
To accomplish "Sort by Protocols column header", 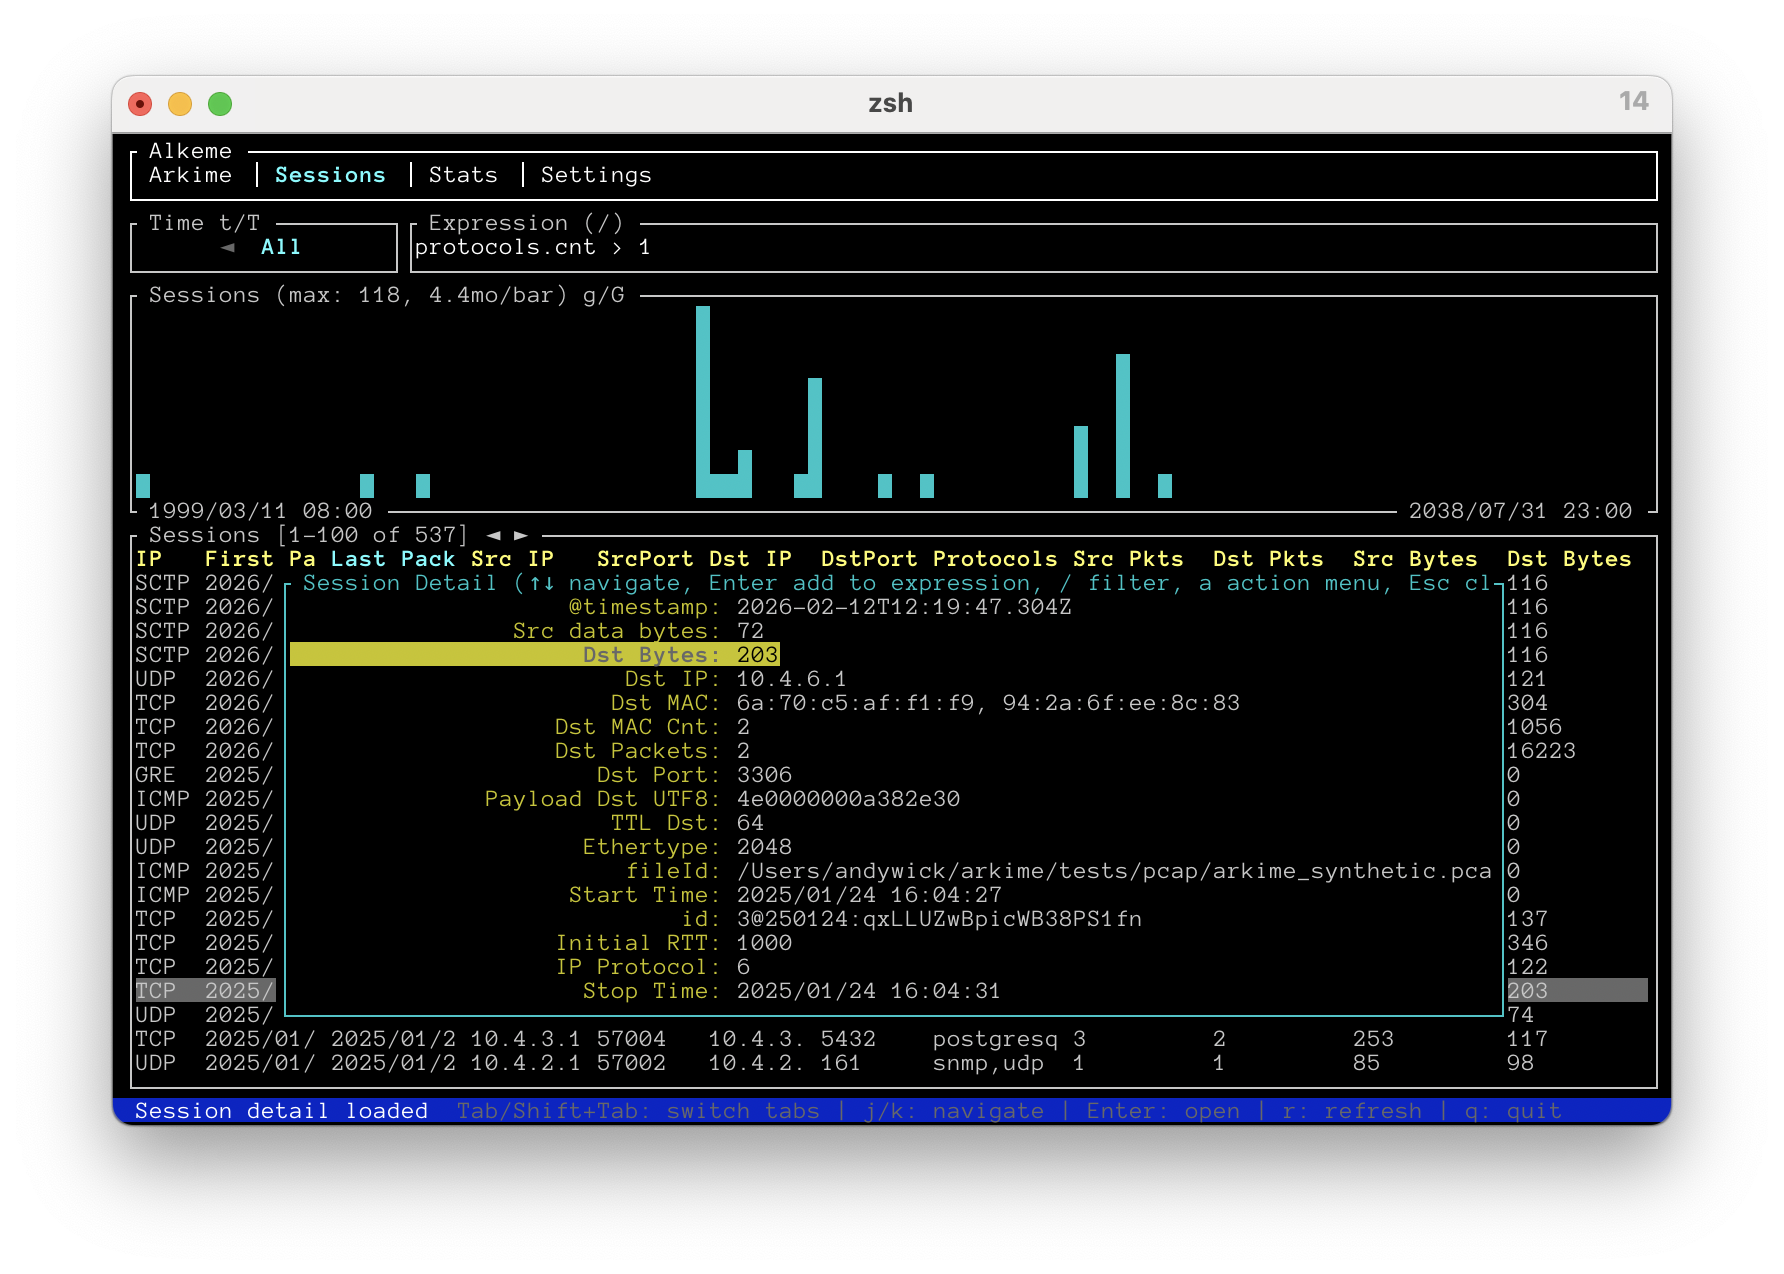I will [x=995, y=559].
